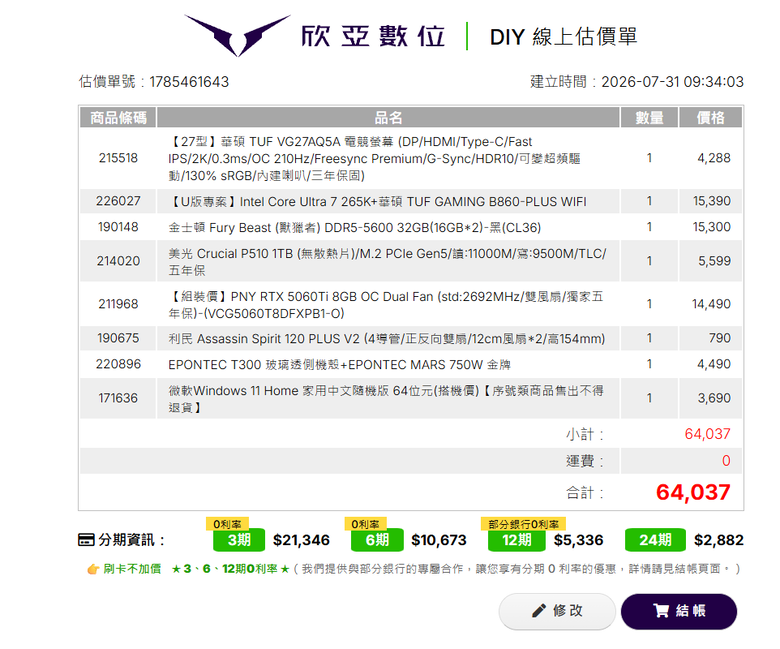Click the 運費 label
Screen dimensions: 780x649
pyautogui.click(x=585, y=462)
